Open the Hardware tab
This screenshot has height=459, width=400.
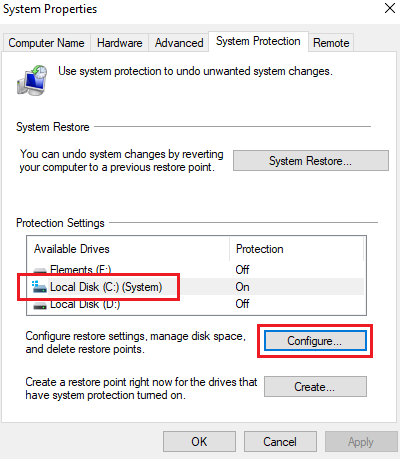point(120,43)
